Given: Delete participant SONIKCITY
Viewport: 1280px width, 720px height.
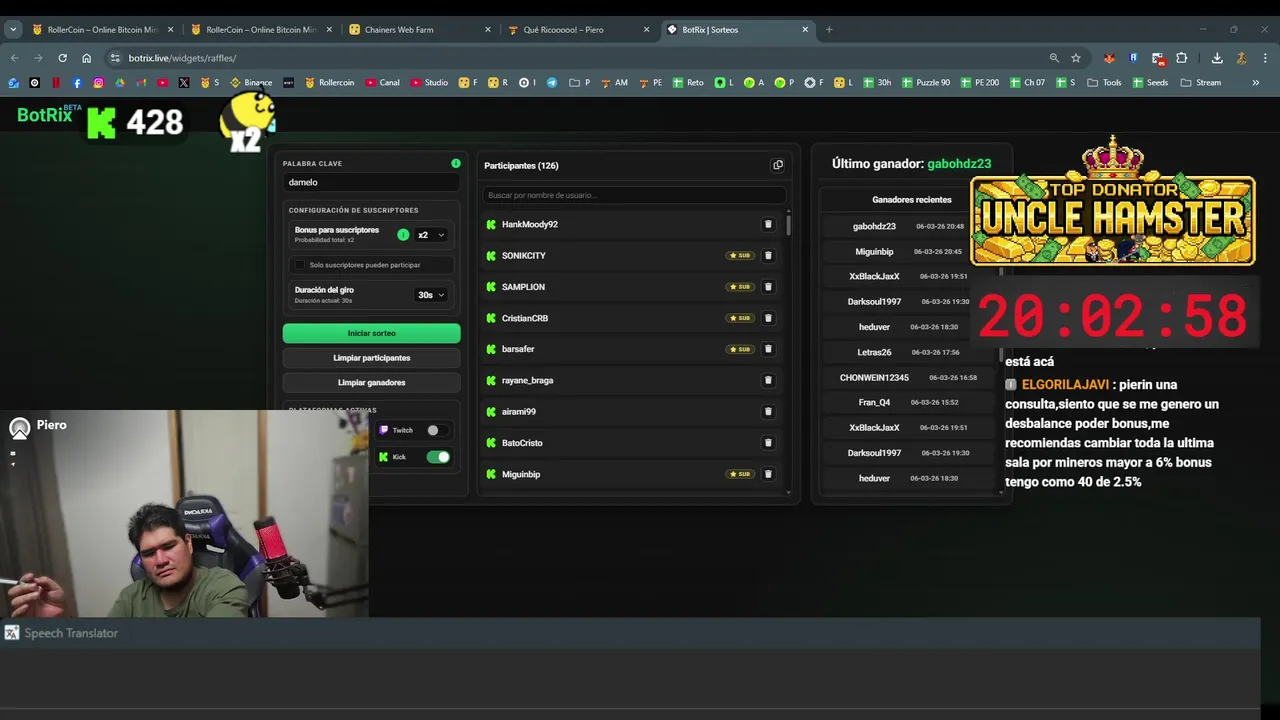Looking at the screenshot, I should tap(768, 255).
